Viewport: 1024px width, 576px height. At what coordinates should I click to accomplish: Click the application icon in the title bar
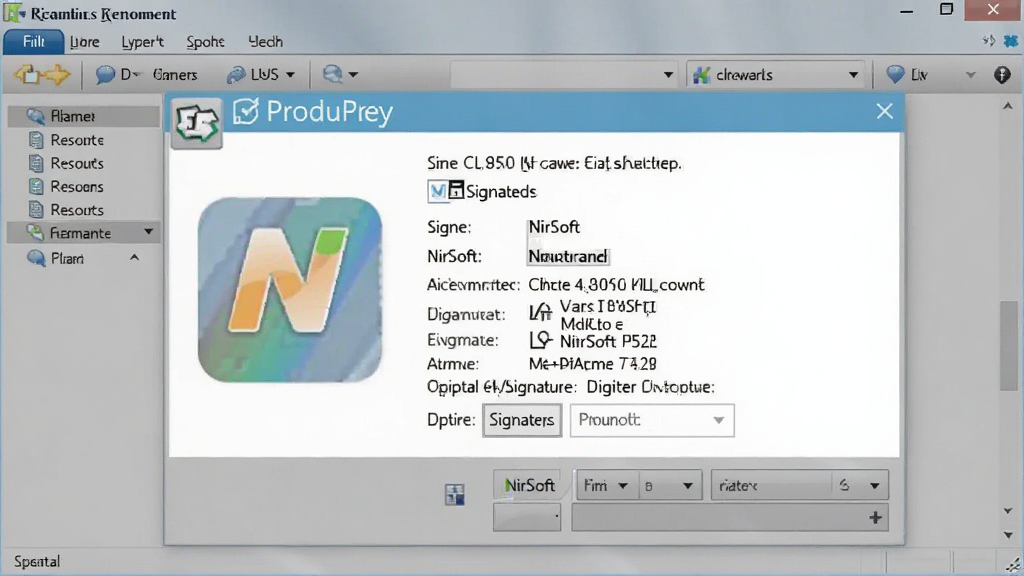click(x=13, y=12)
